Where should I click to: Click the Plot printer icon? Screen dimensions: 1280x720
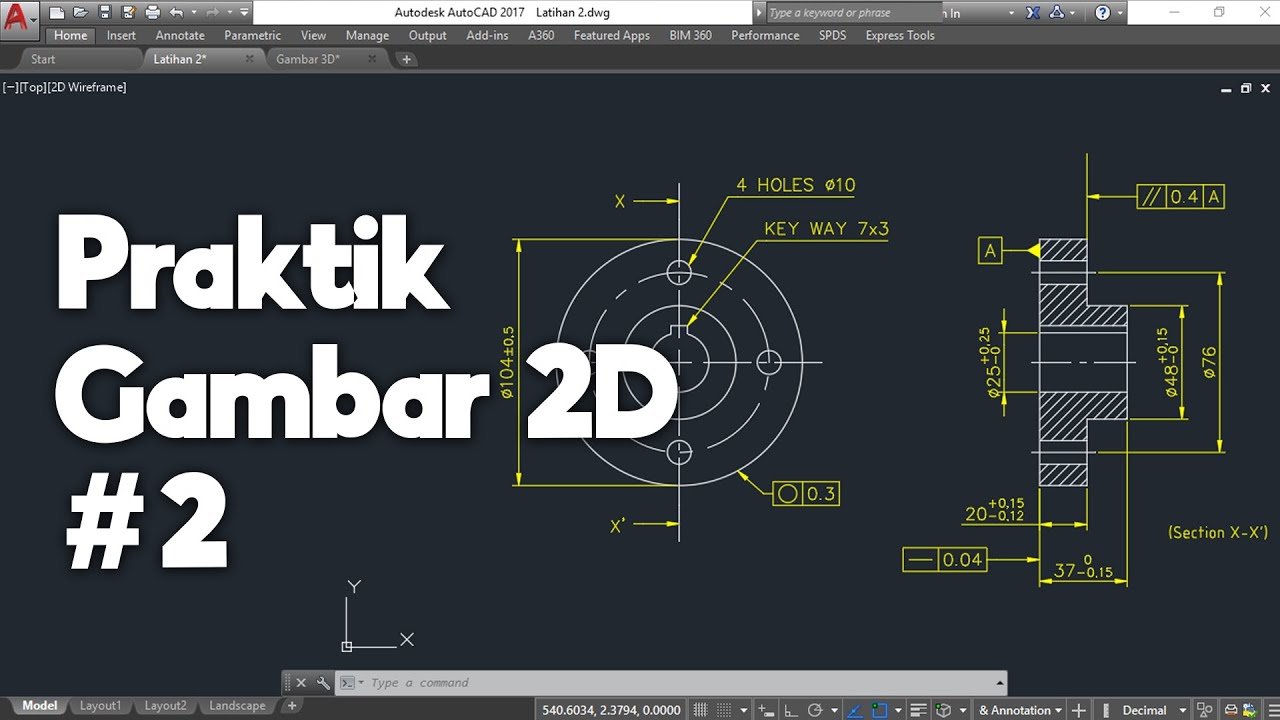153,13
